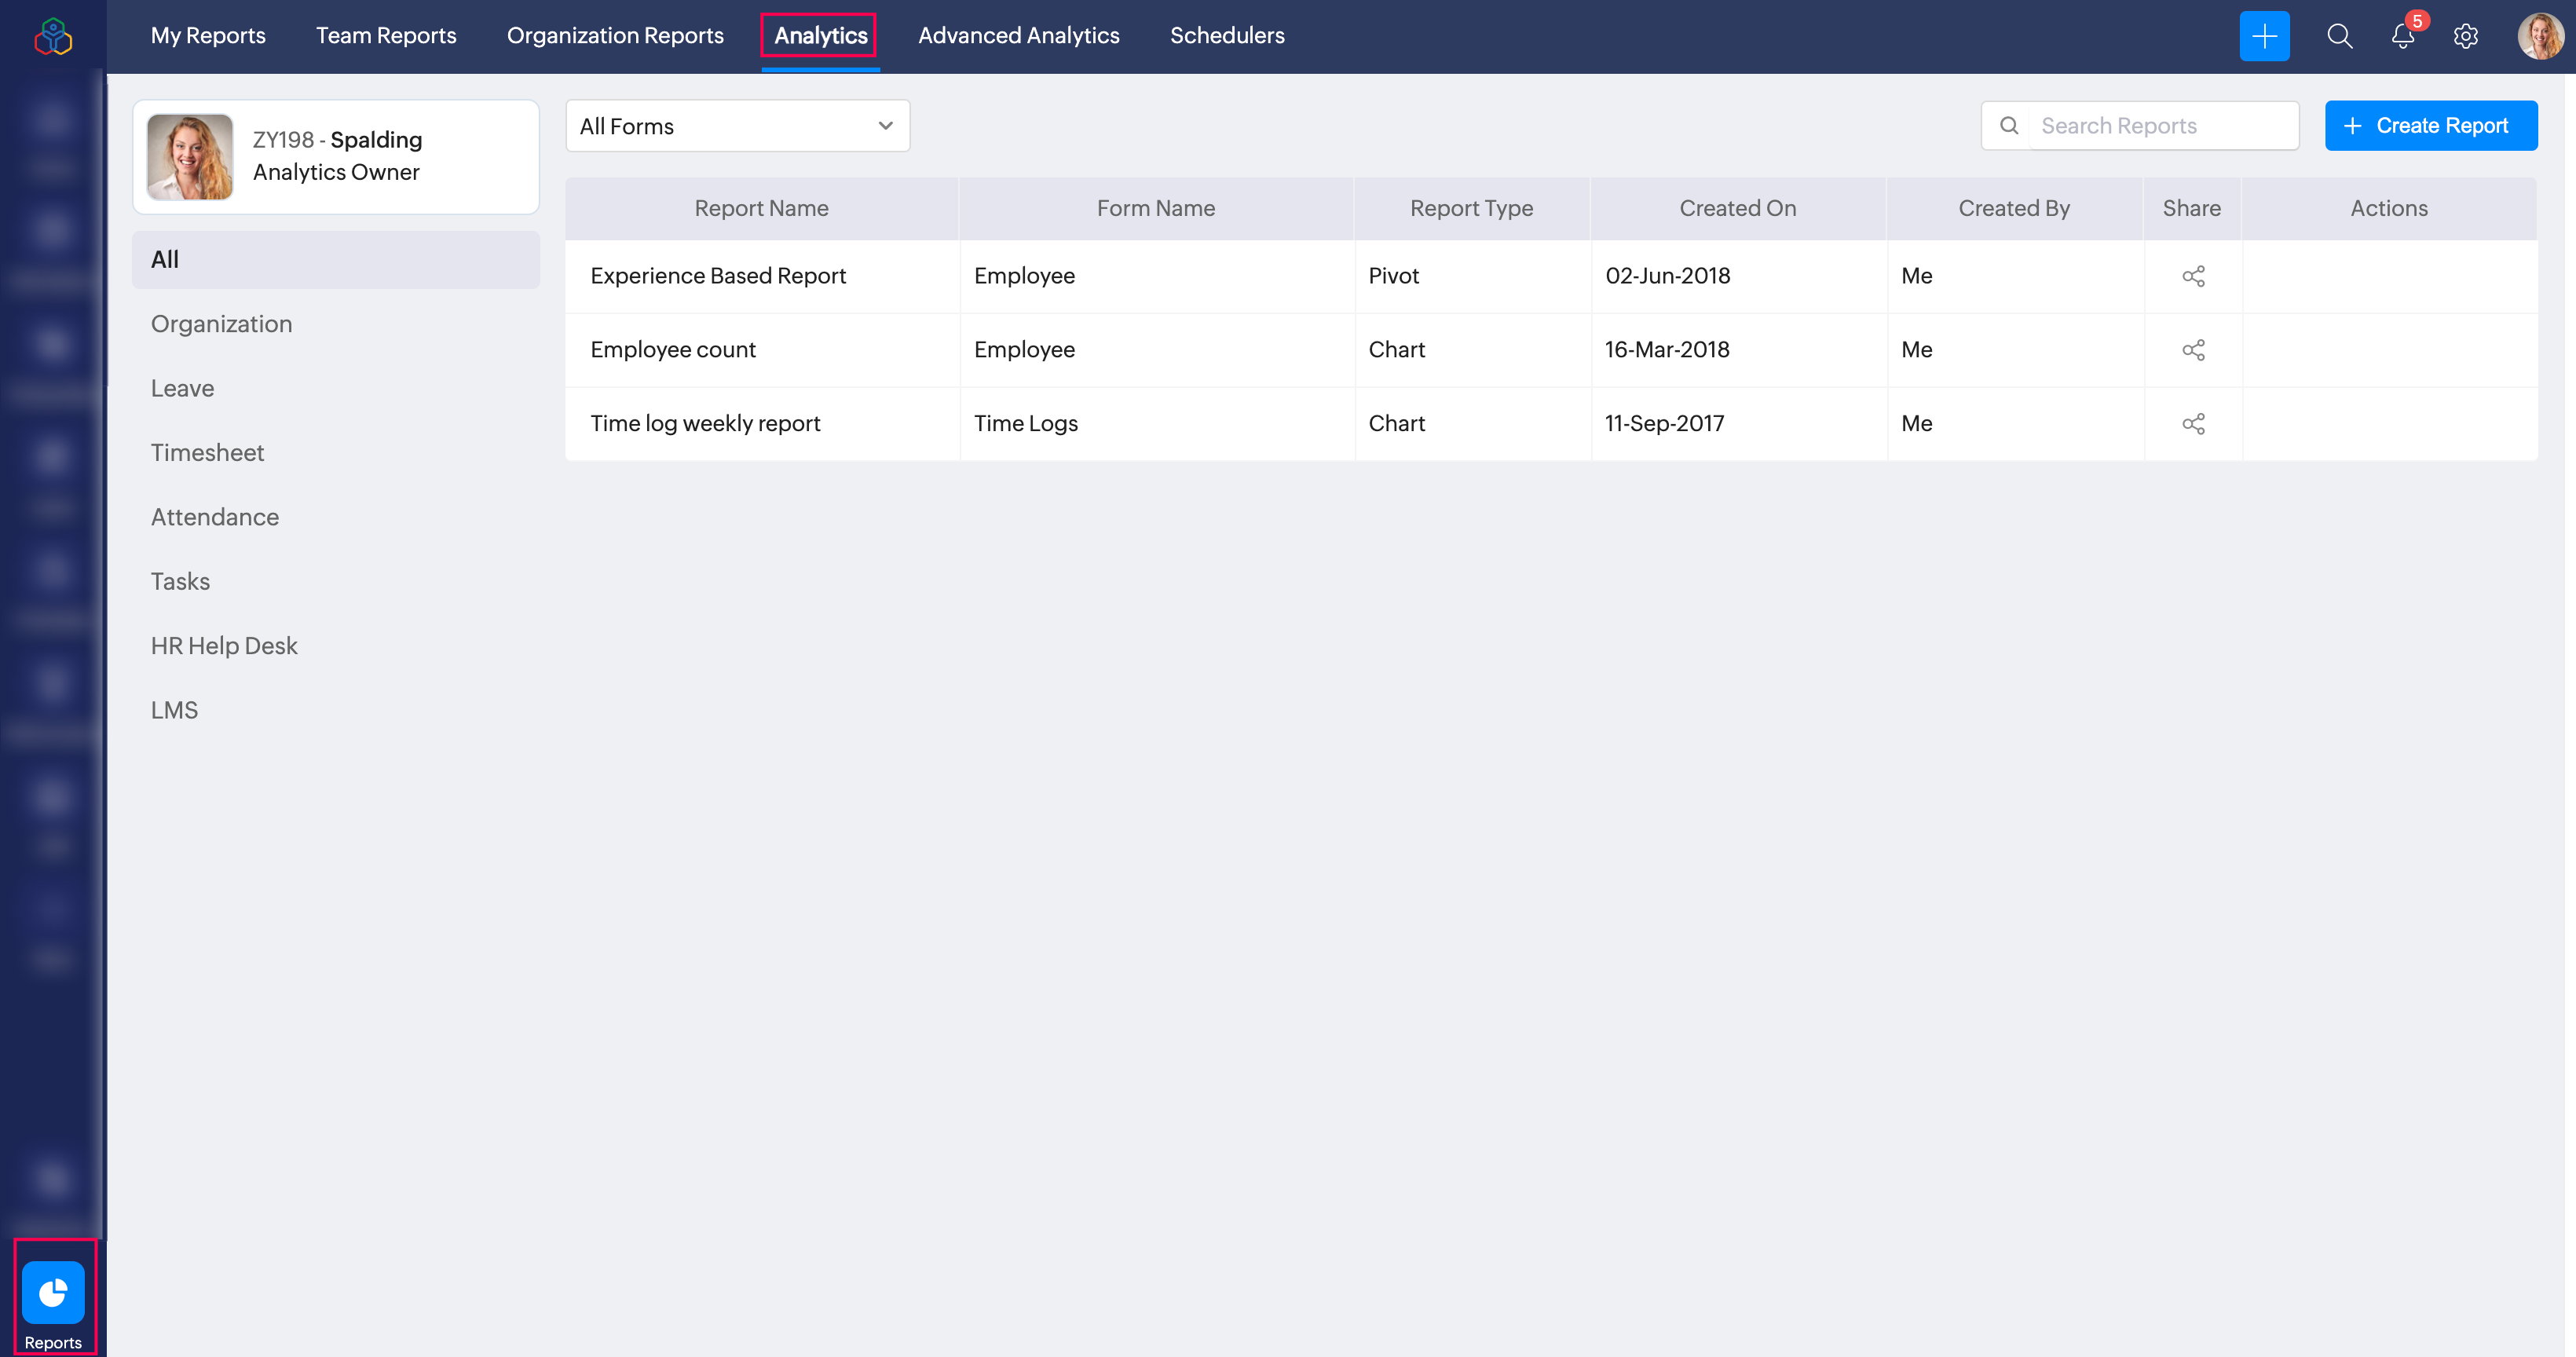Go to the My Reports tab
Screen dimensions: 2576x1357
[x=208, y=36]
